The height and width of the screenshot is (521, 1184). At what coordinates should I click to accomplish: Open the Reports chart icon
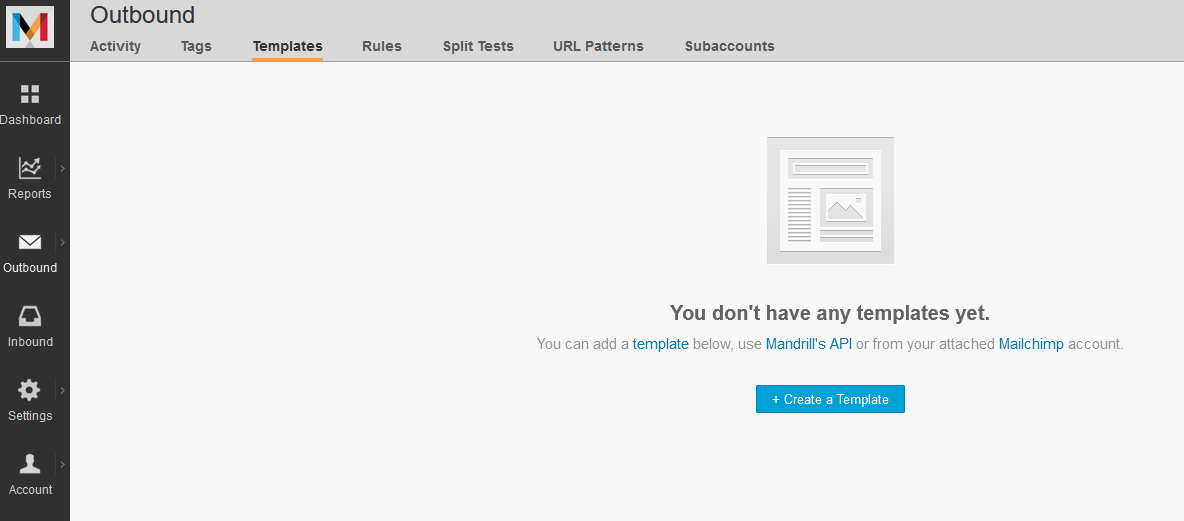coord(30,168)
